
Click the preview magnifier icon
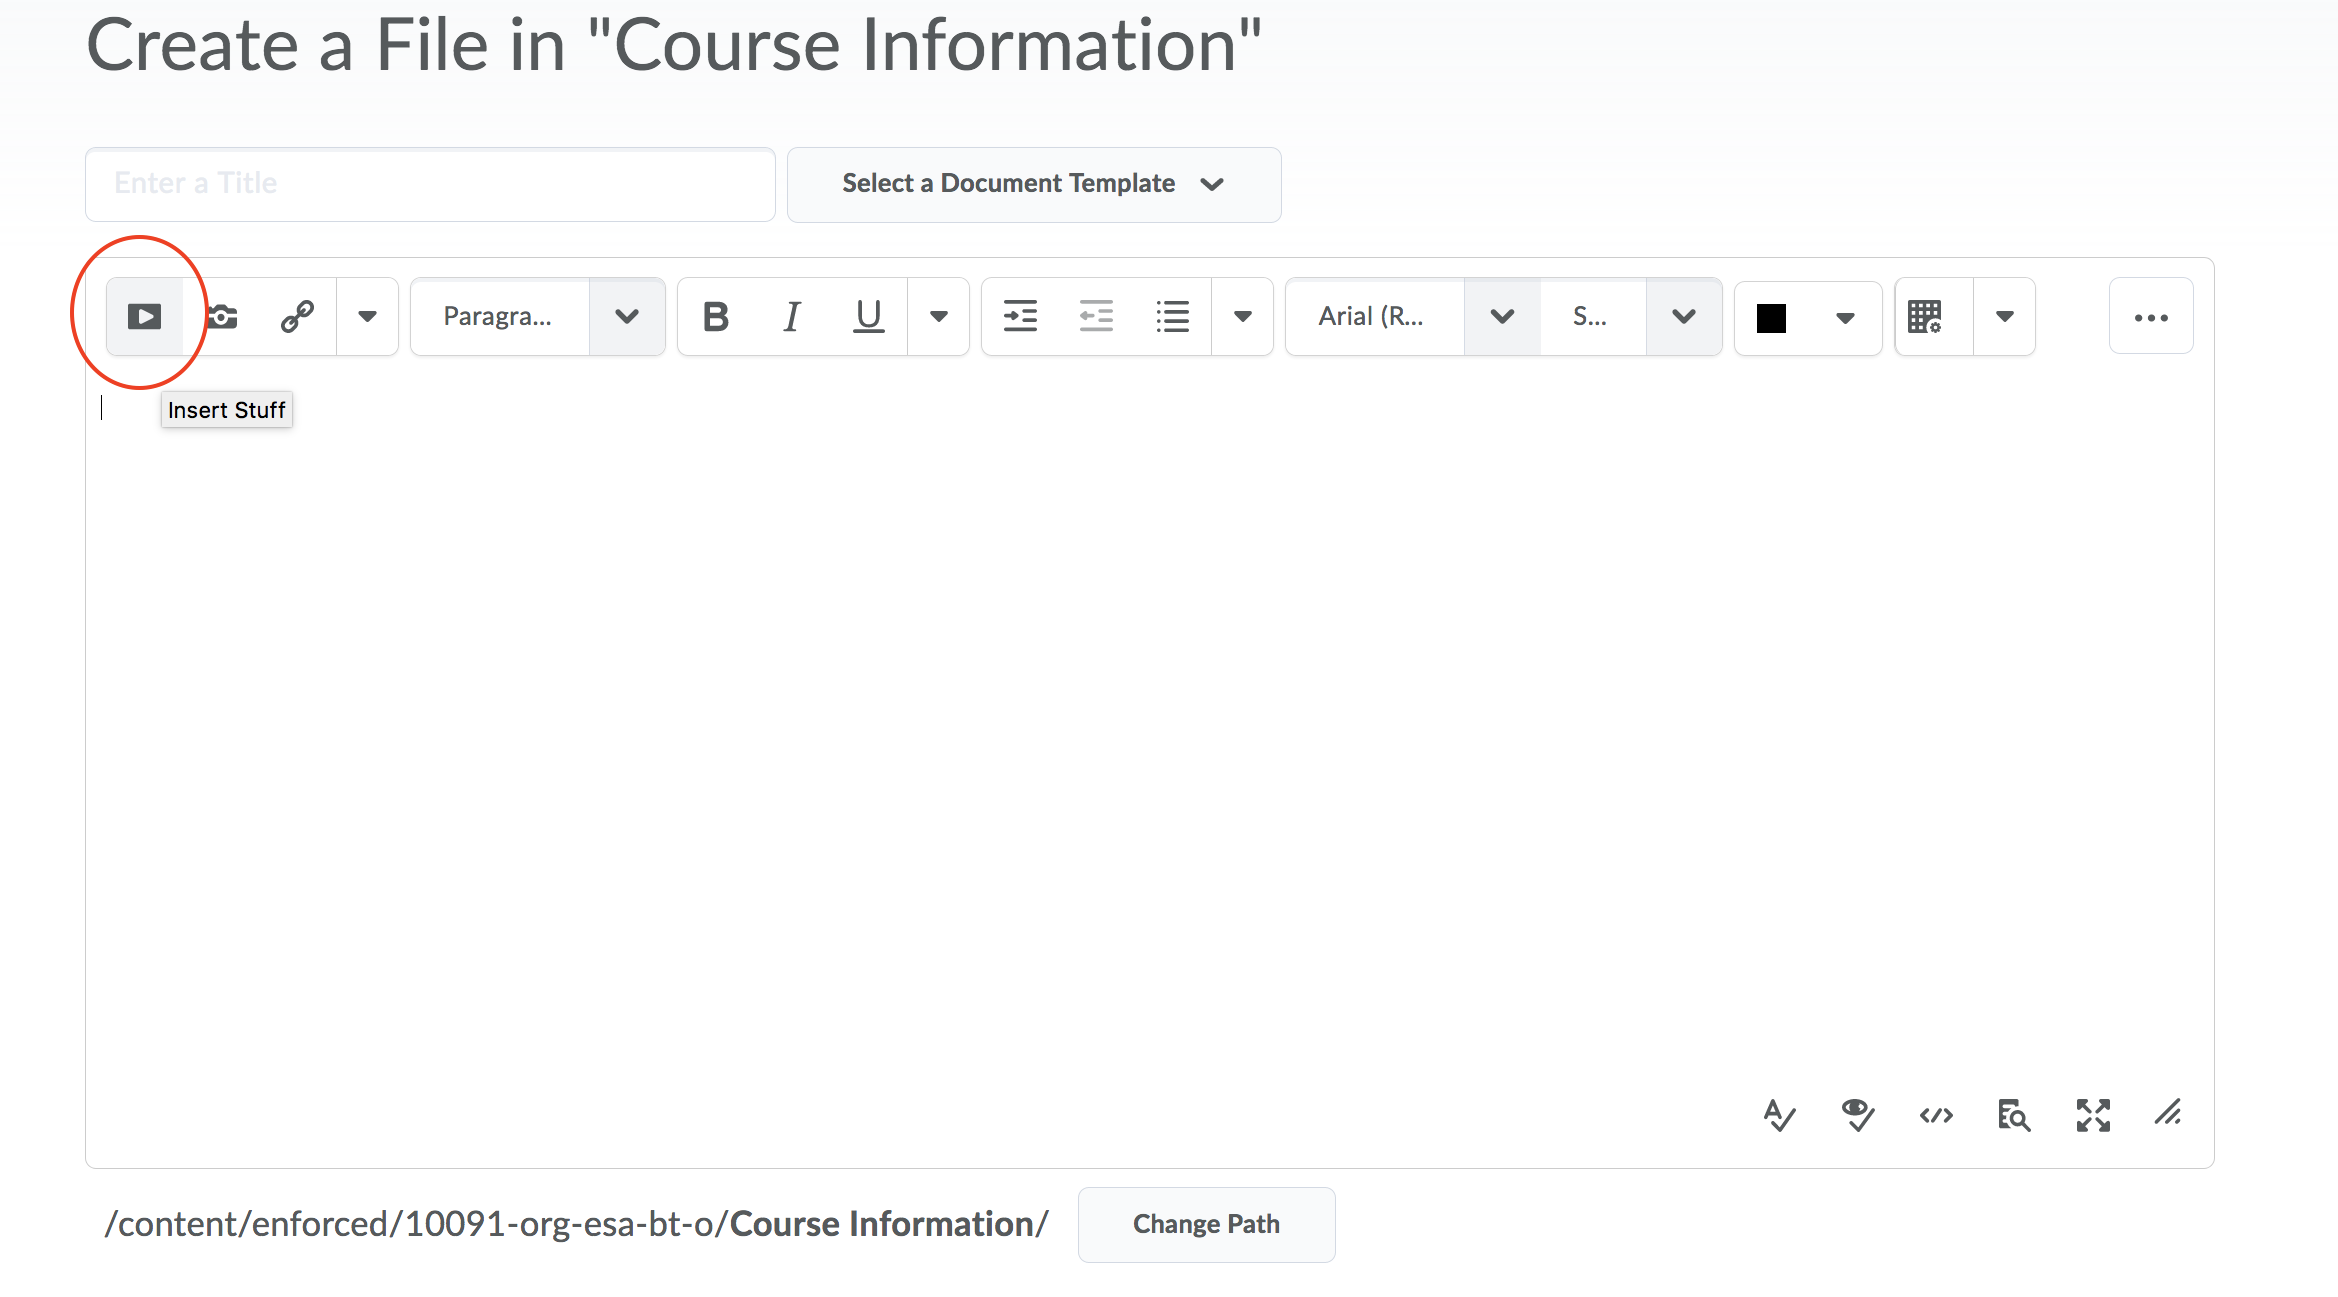point(2013,1115)
